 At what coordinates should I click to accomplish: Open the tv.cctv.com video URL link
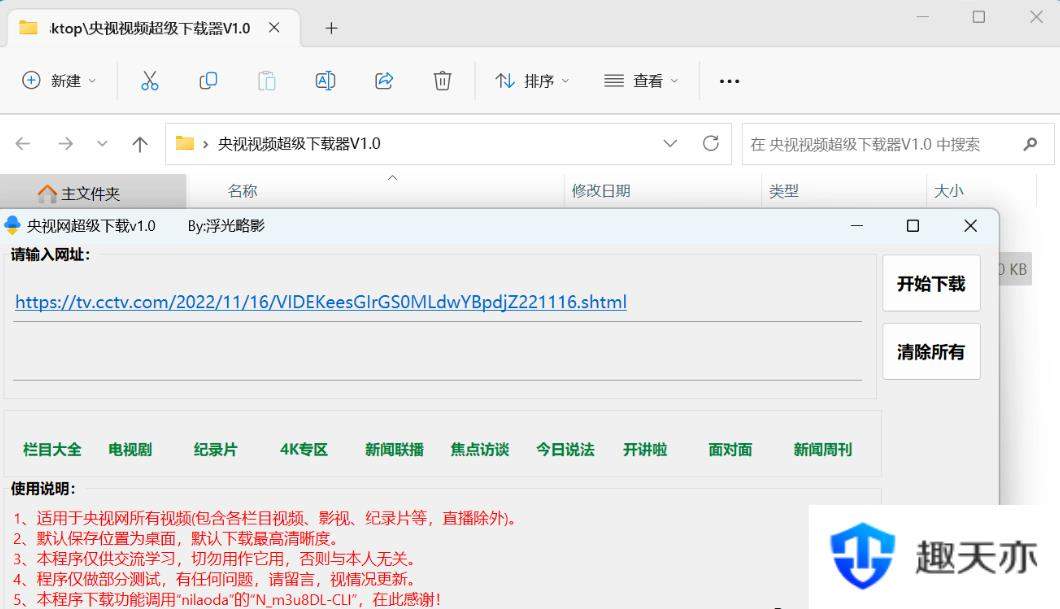[x=321, y=301]
